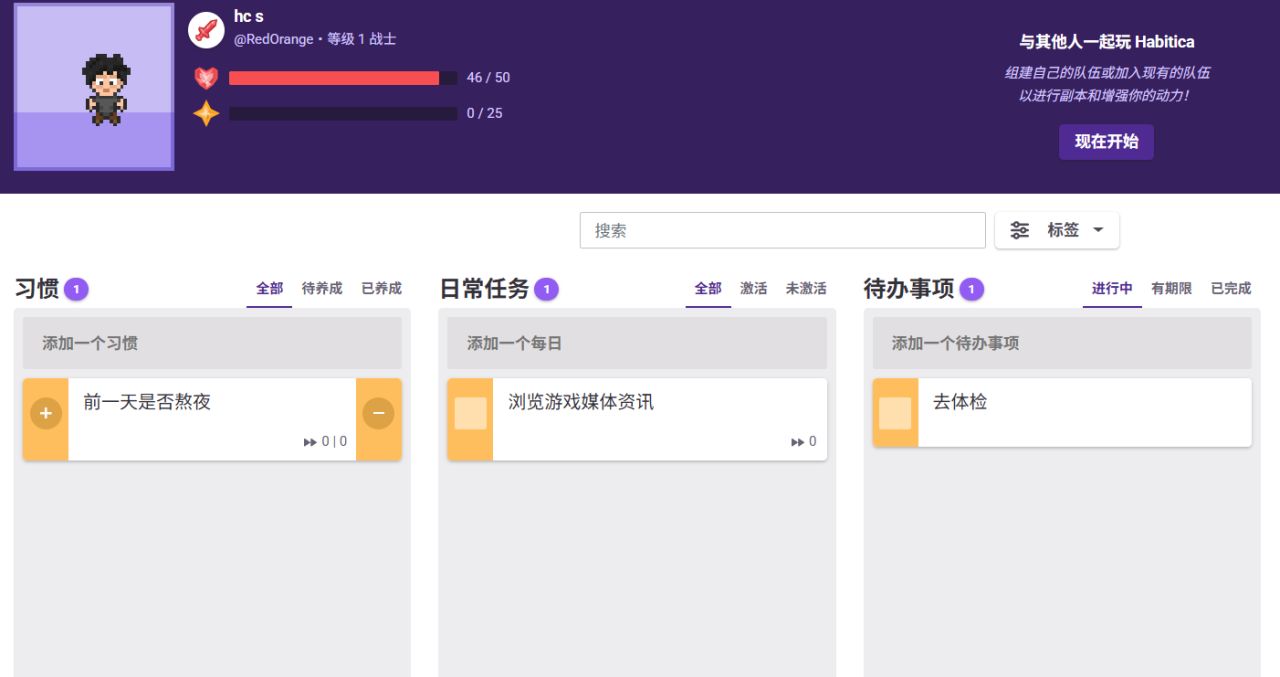This screenshot has width=1280, height=677.
Task: Click the filter sliders icon beside 标签
Action: click(1019, 230)
